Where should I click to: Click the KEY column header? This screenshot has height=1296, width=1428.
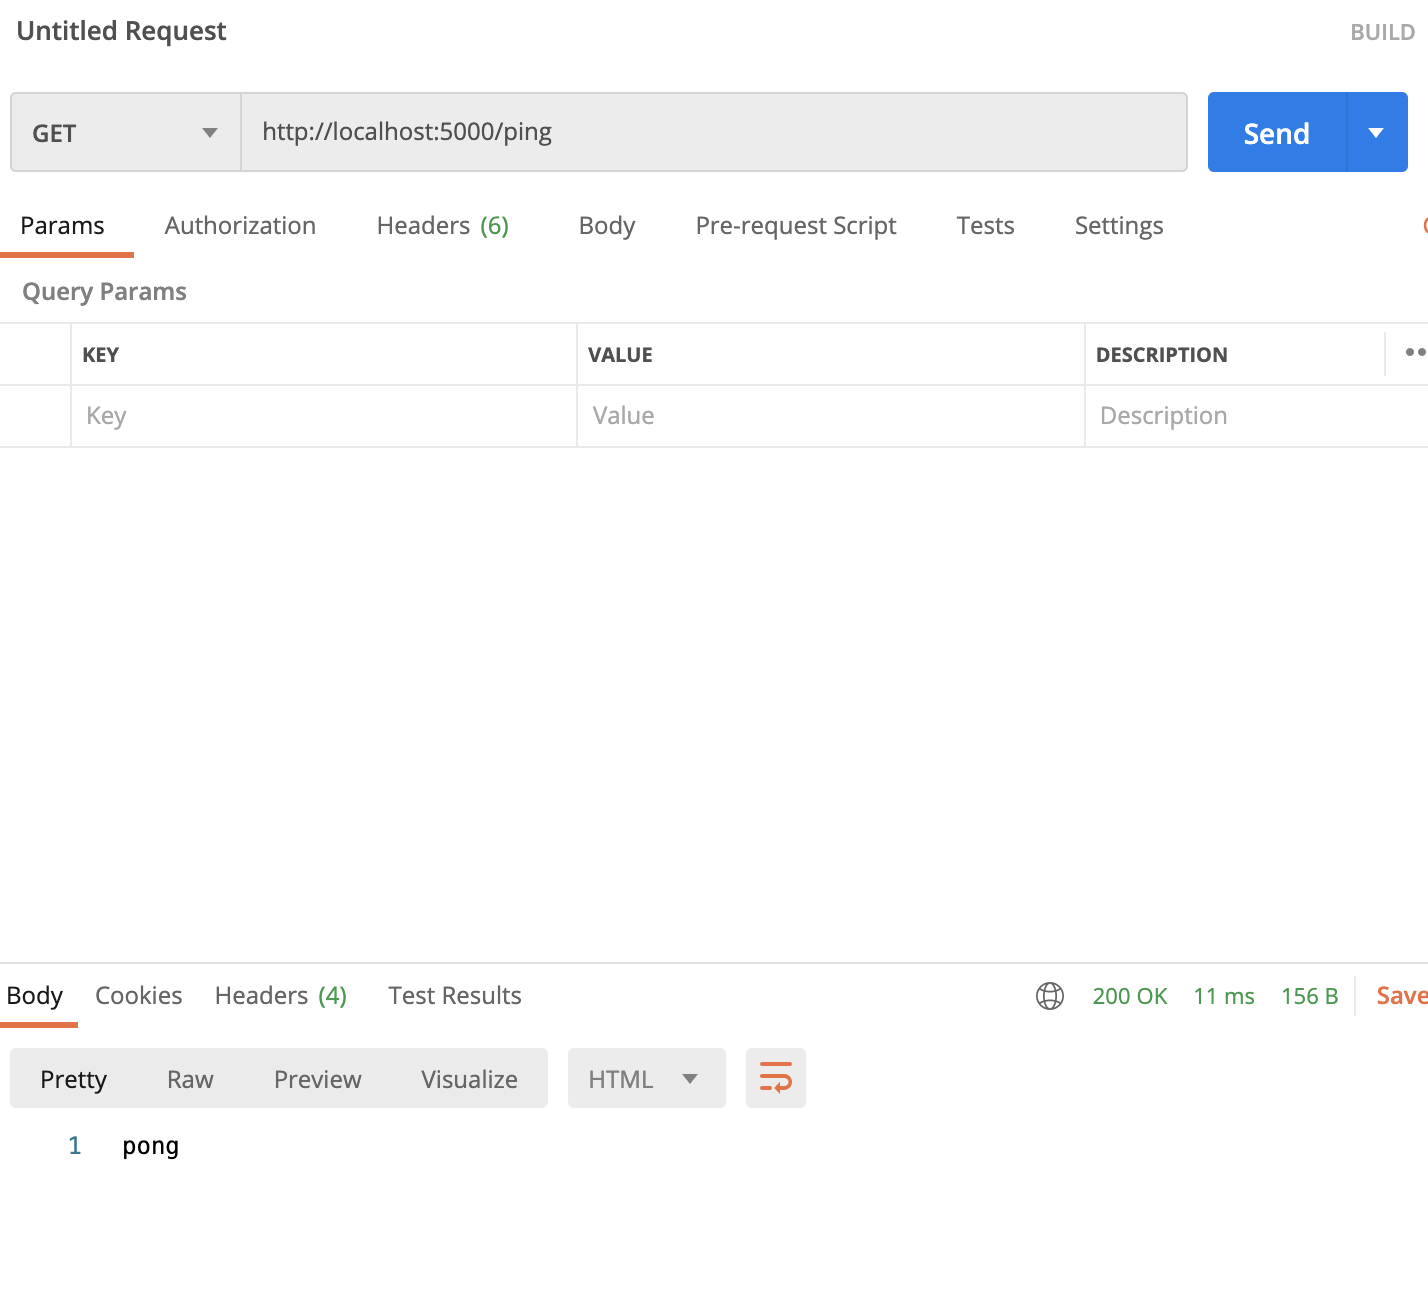pos(100,355)
